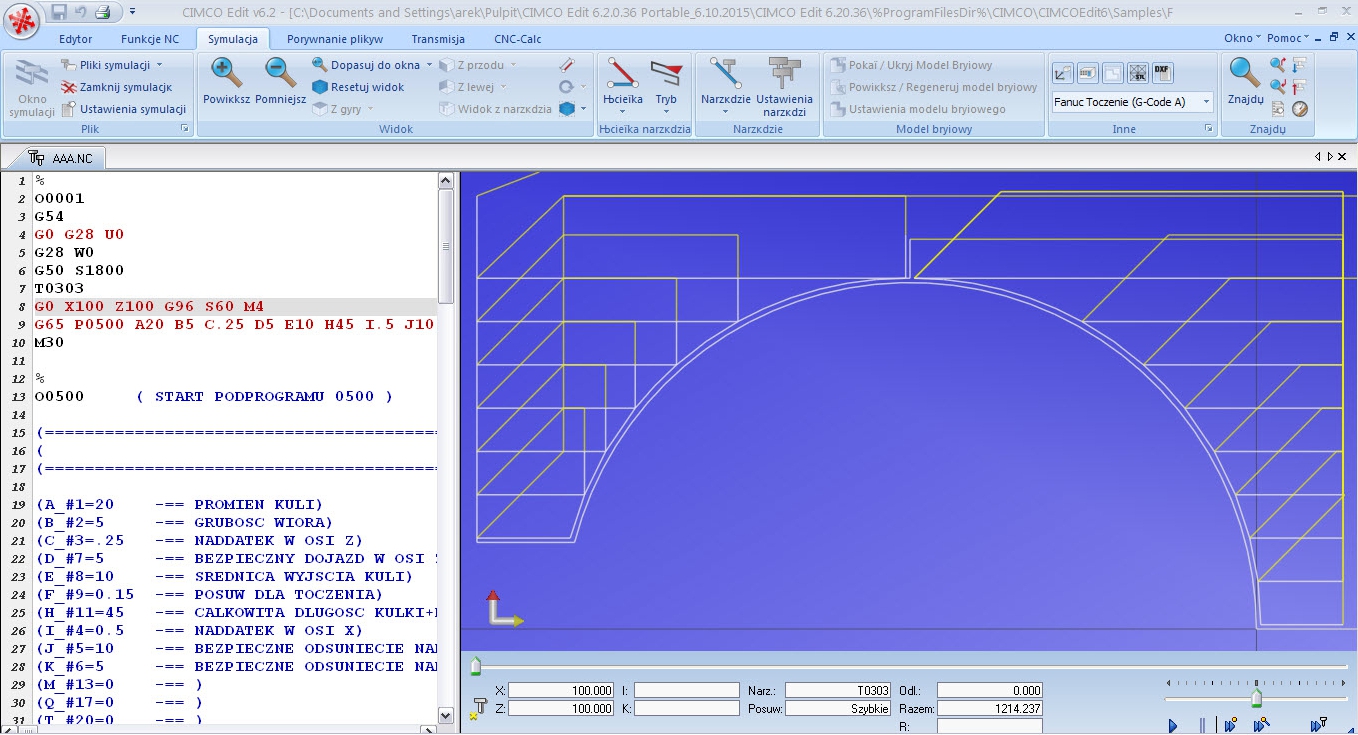The image size is (1358, 735).
Task: Open the Pliki symulacji dropdown
Action: 113,65
